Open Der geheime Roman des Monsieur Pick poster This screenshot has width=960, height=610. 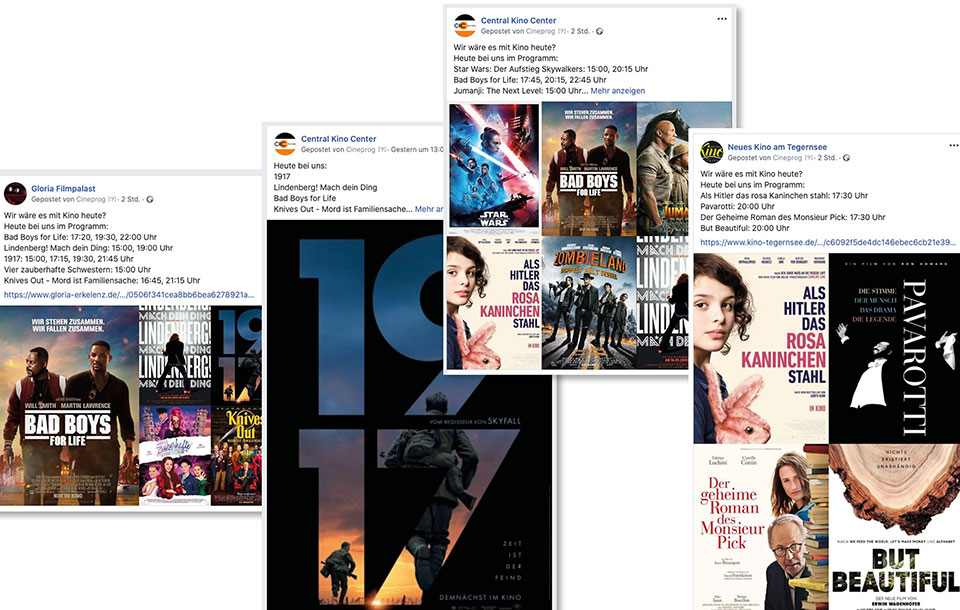click(761, 527)
